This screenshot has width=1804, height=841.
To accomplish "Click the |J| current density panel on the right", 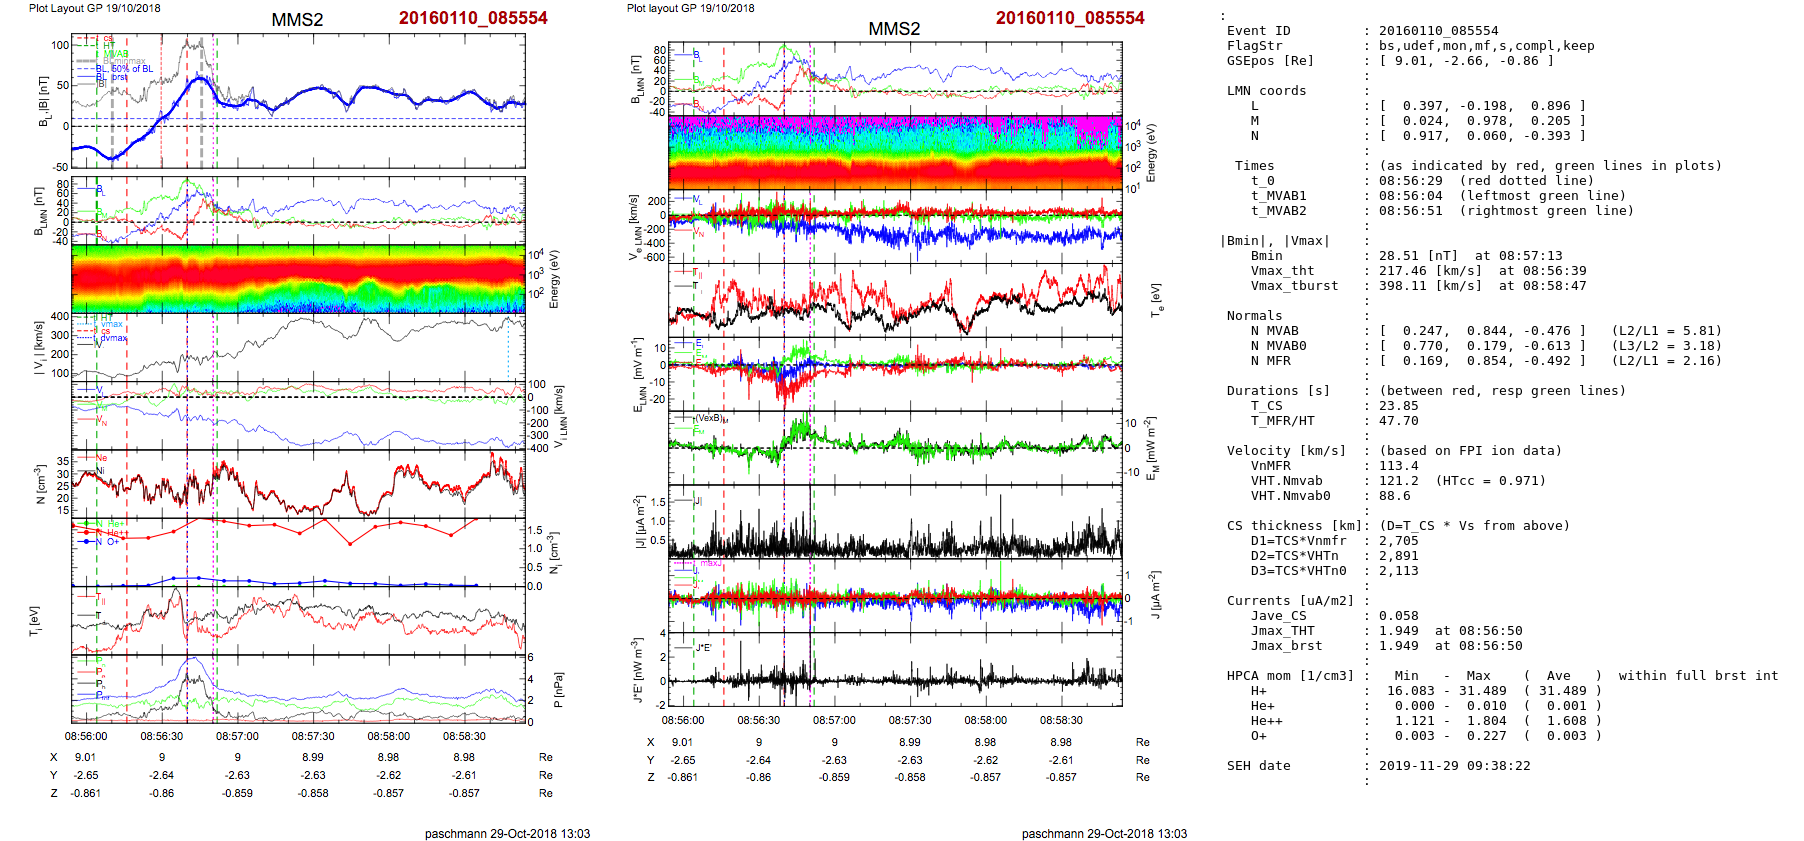I will tap(895, 521).
